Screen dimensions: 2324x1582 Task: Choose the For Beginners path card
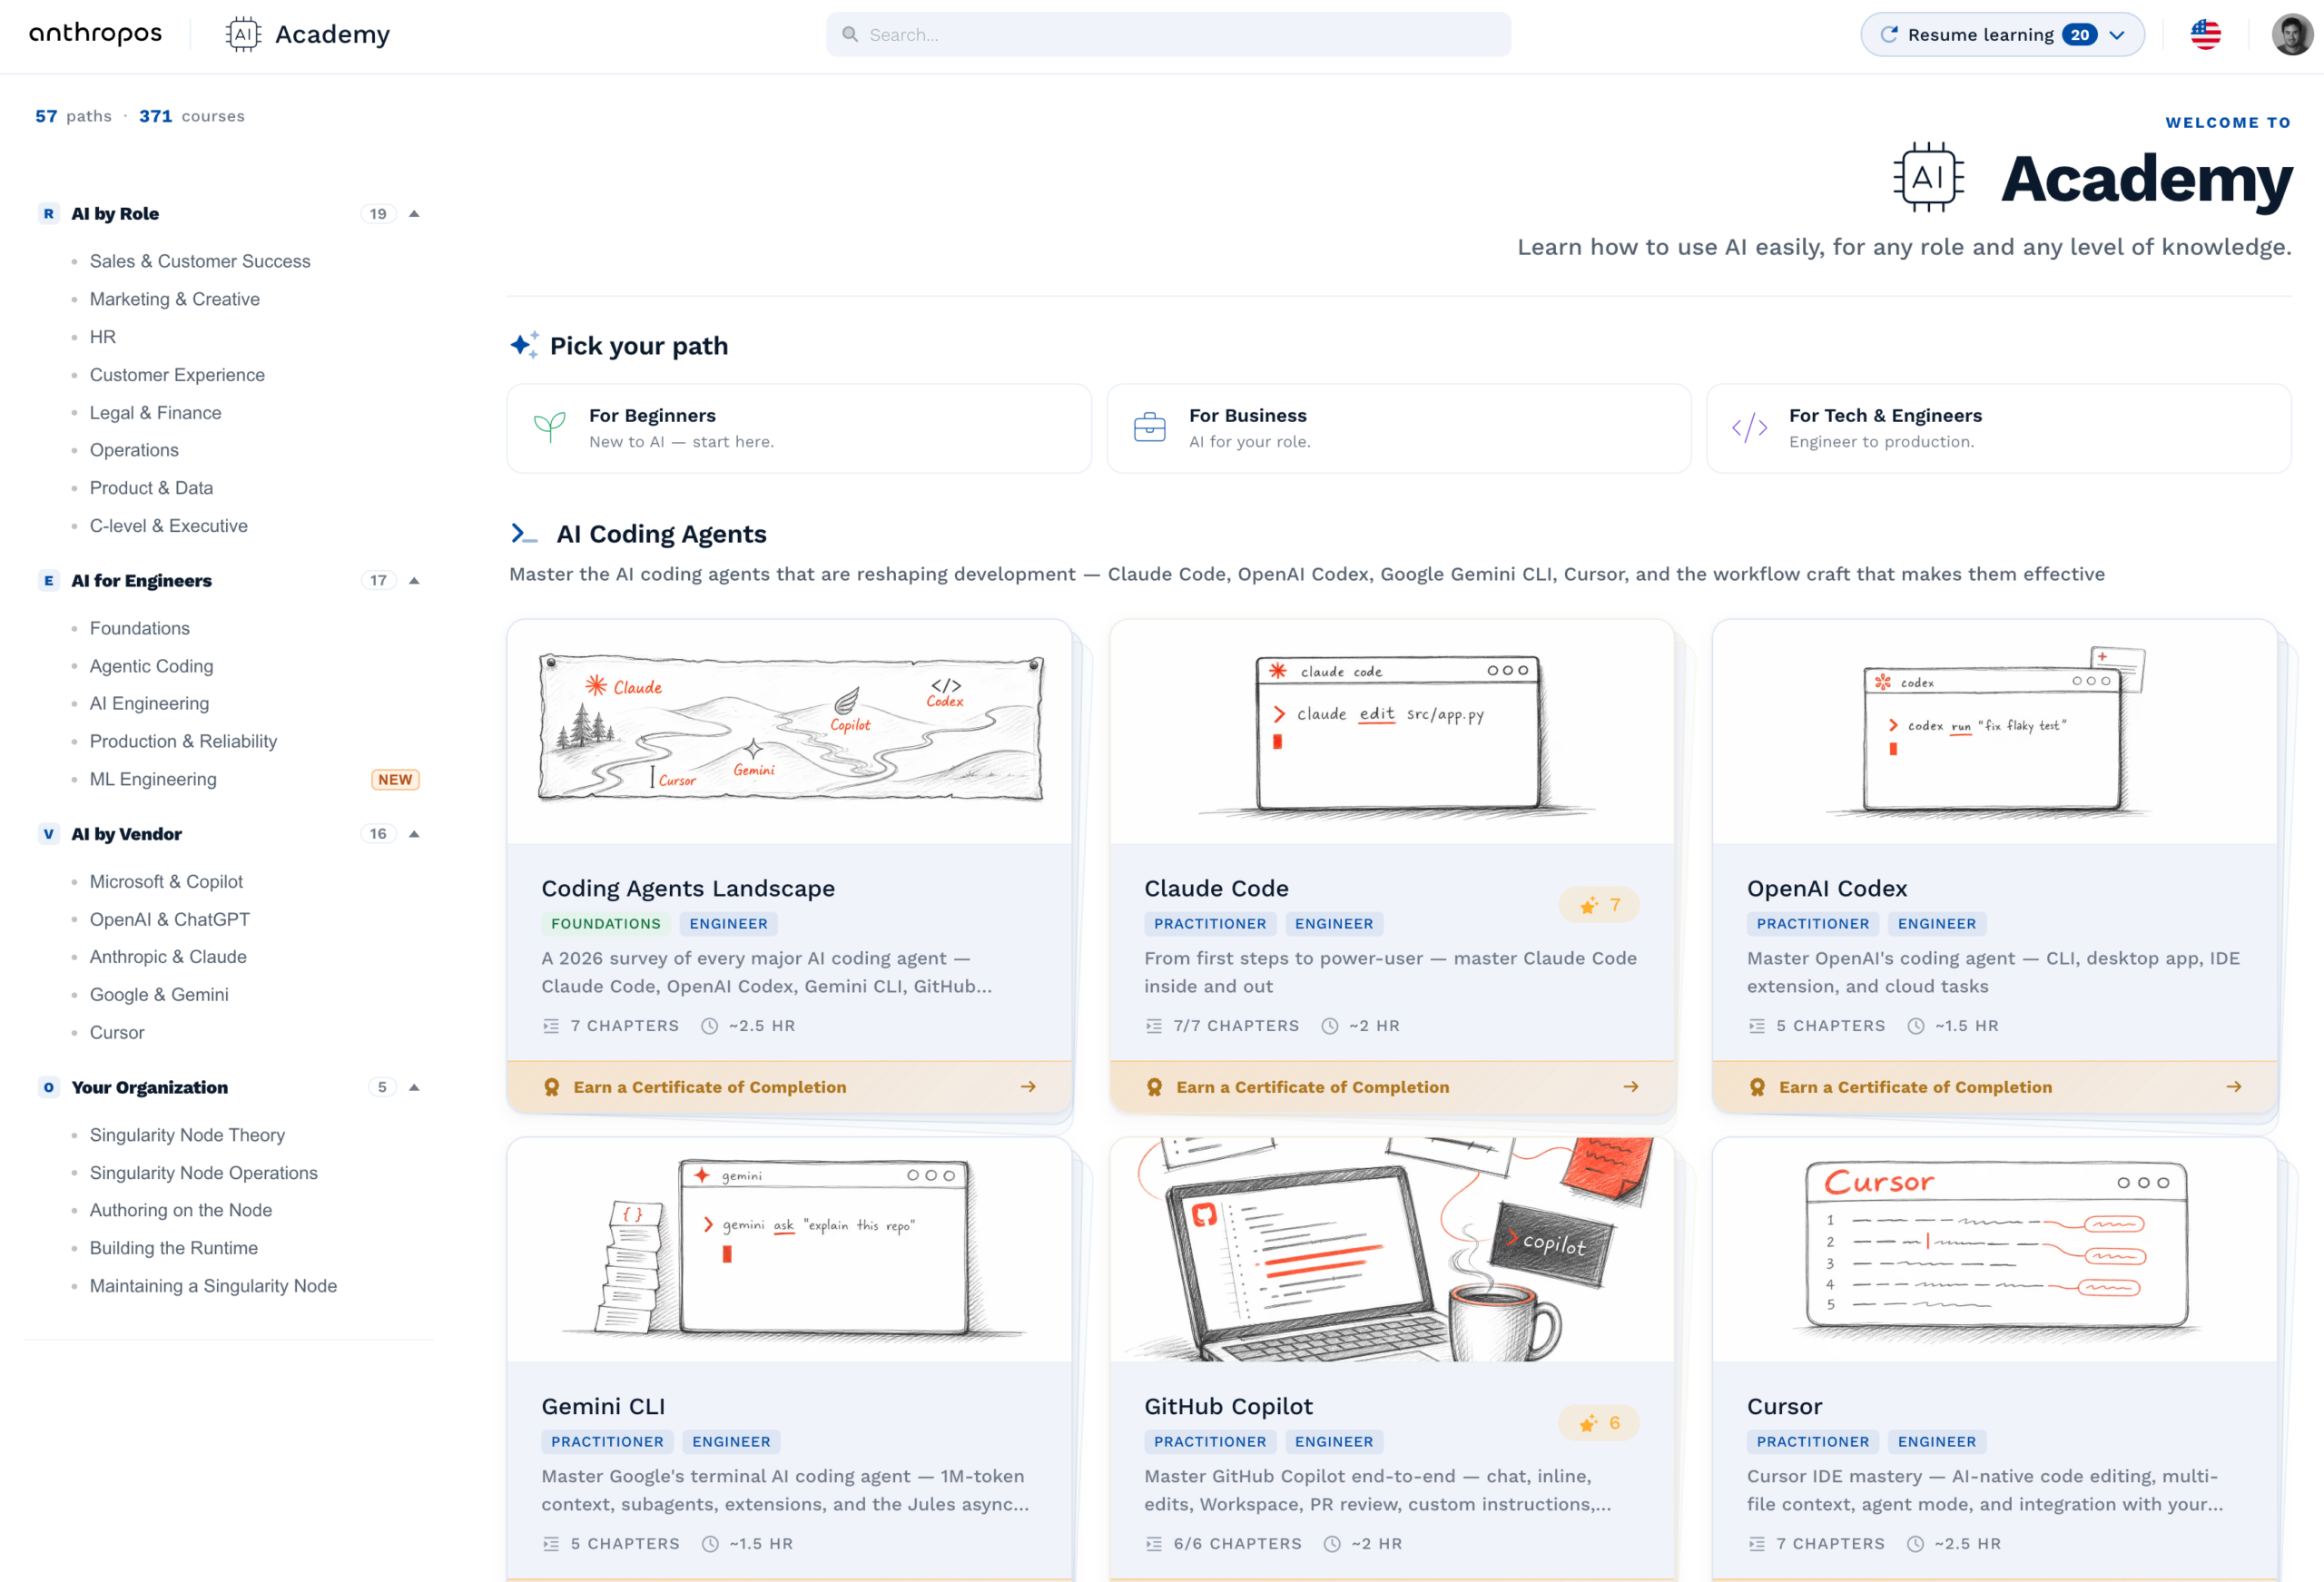(799, 428)
